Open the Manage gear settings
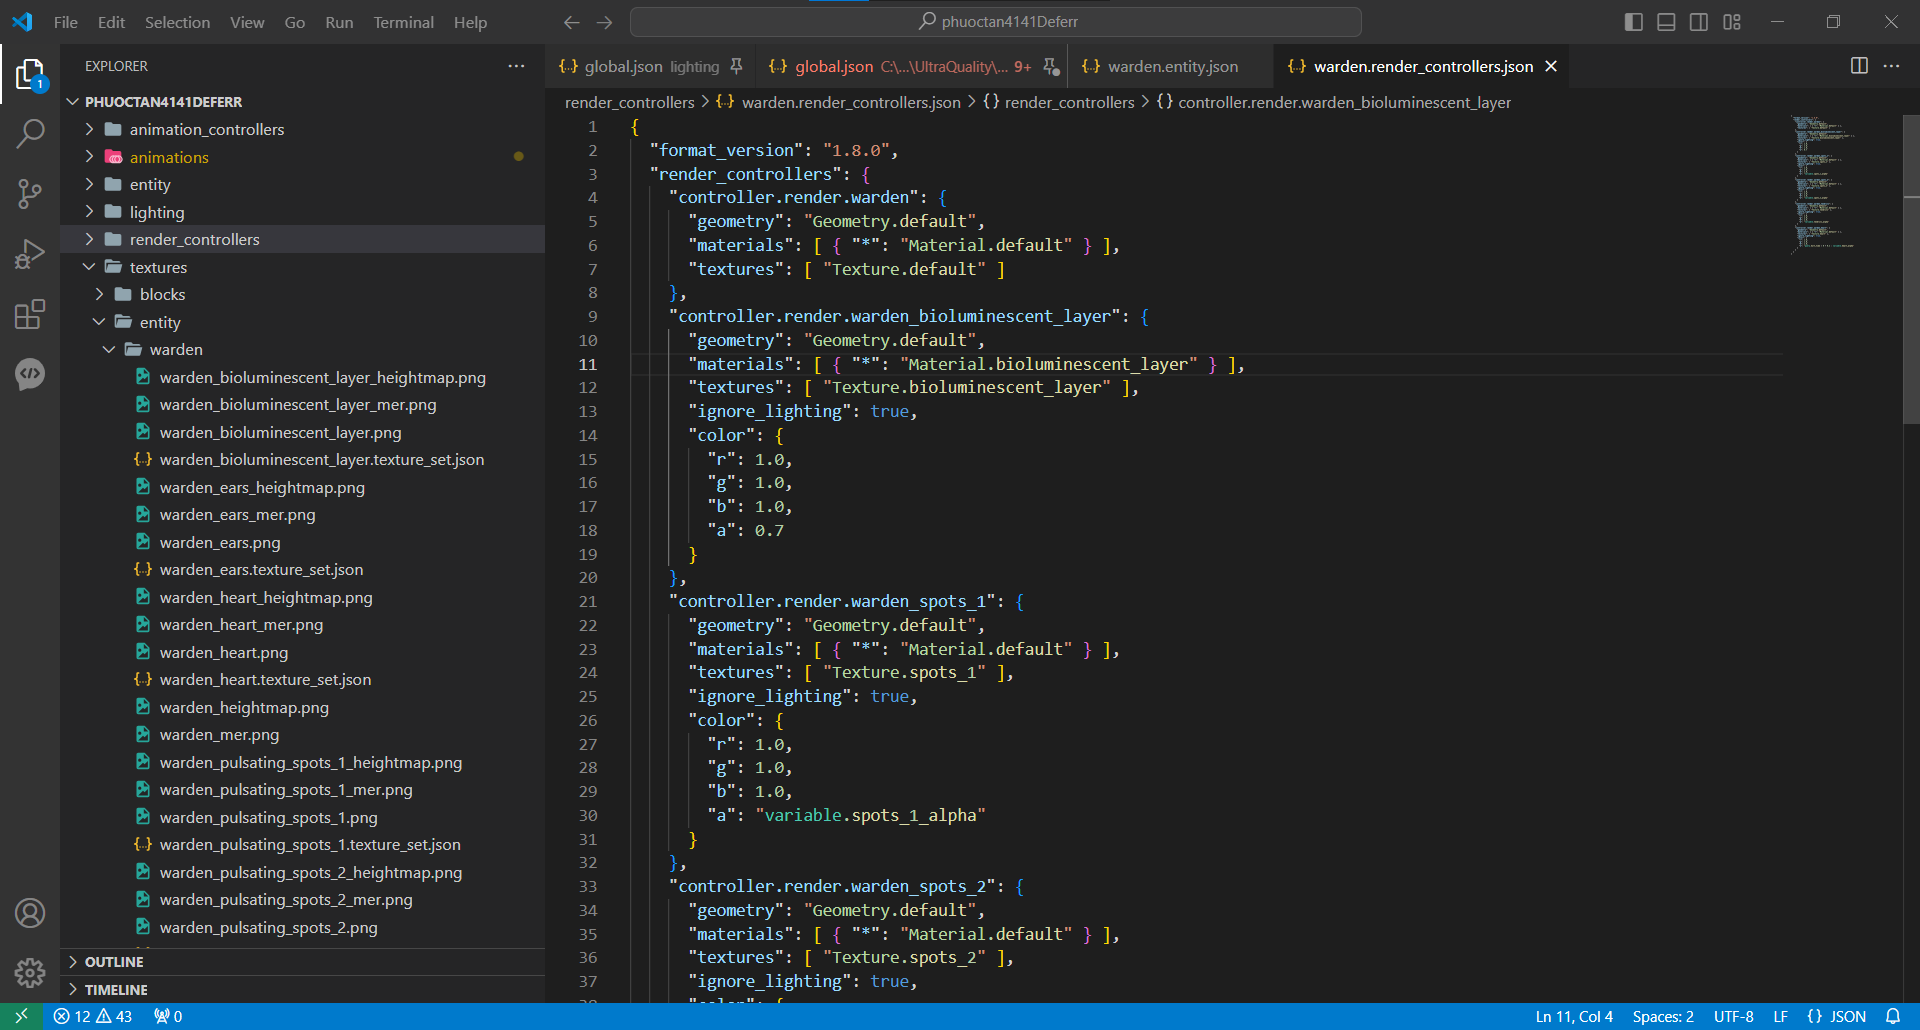1920x1030 pixels. point(30,972)
